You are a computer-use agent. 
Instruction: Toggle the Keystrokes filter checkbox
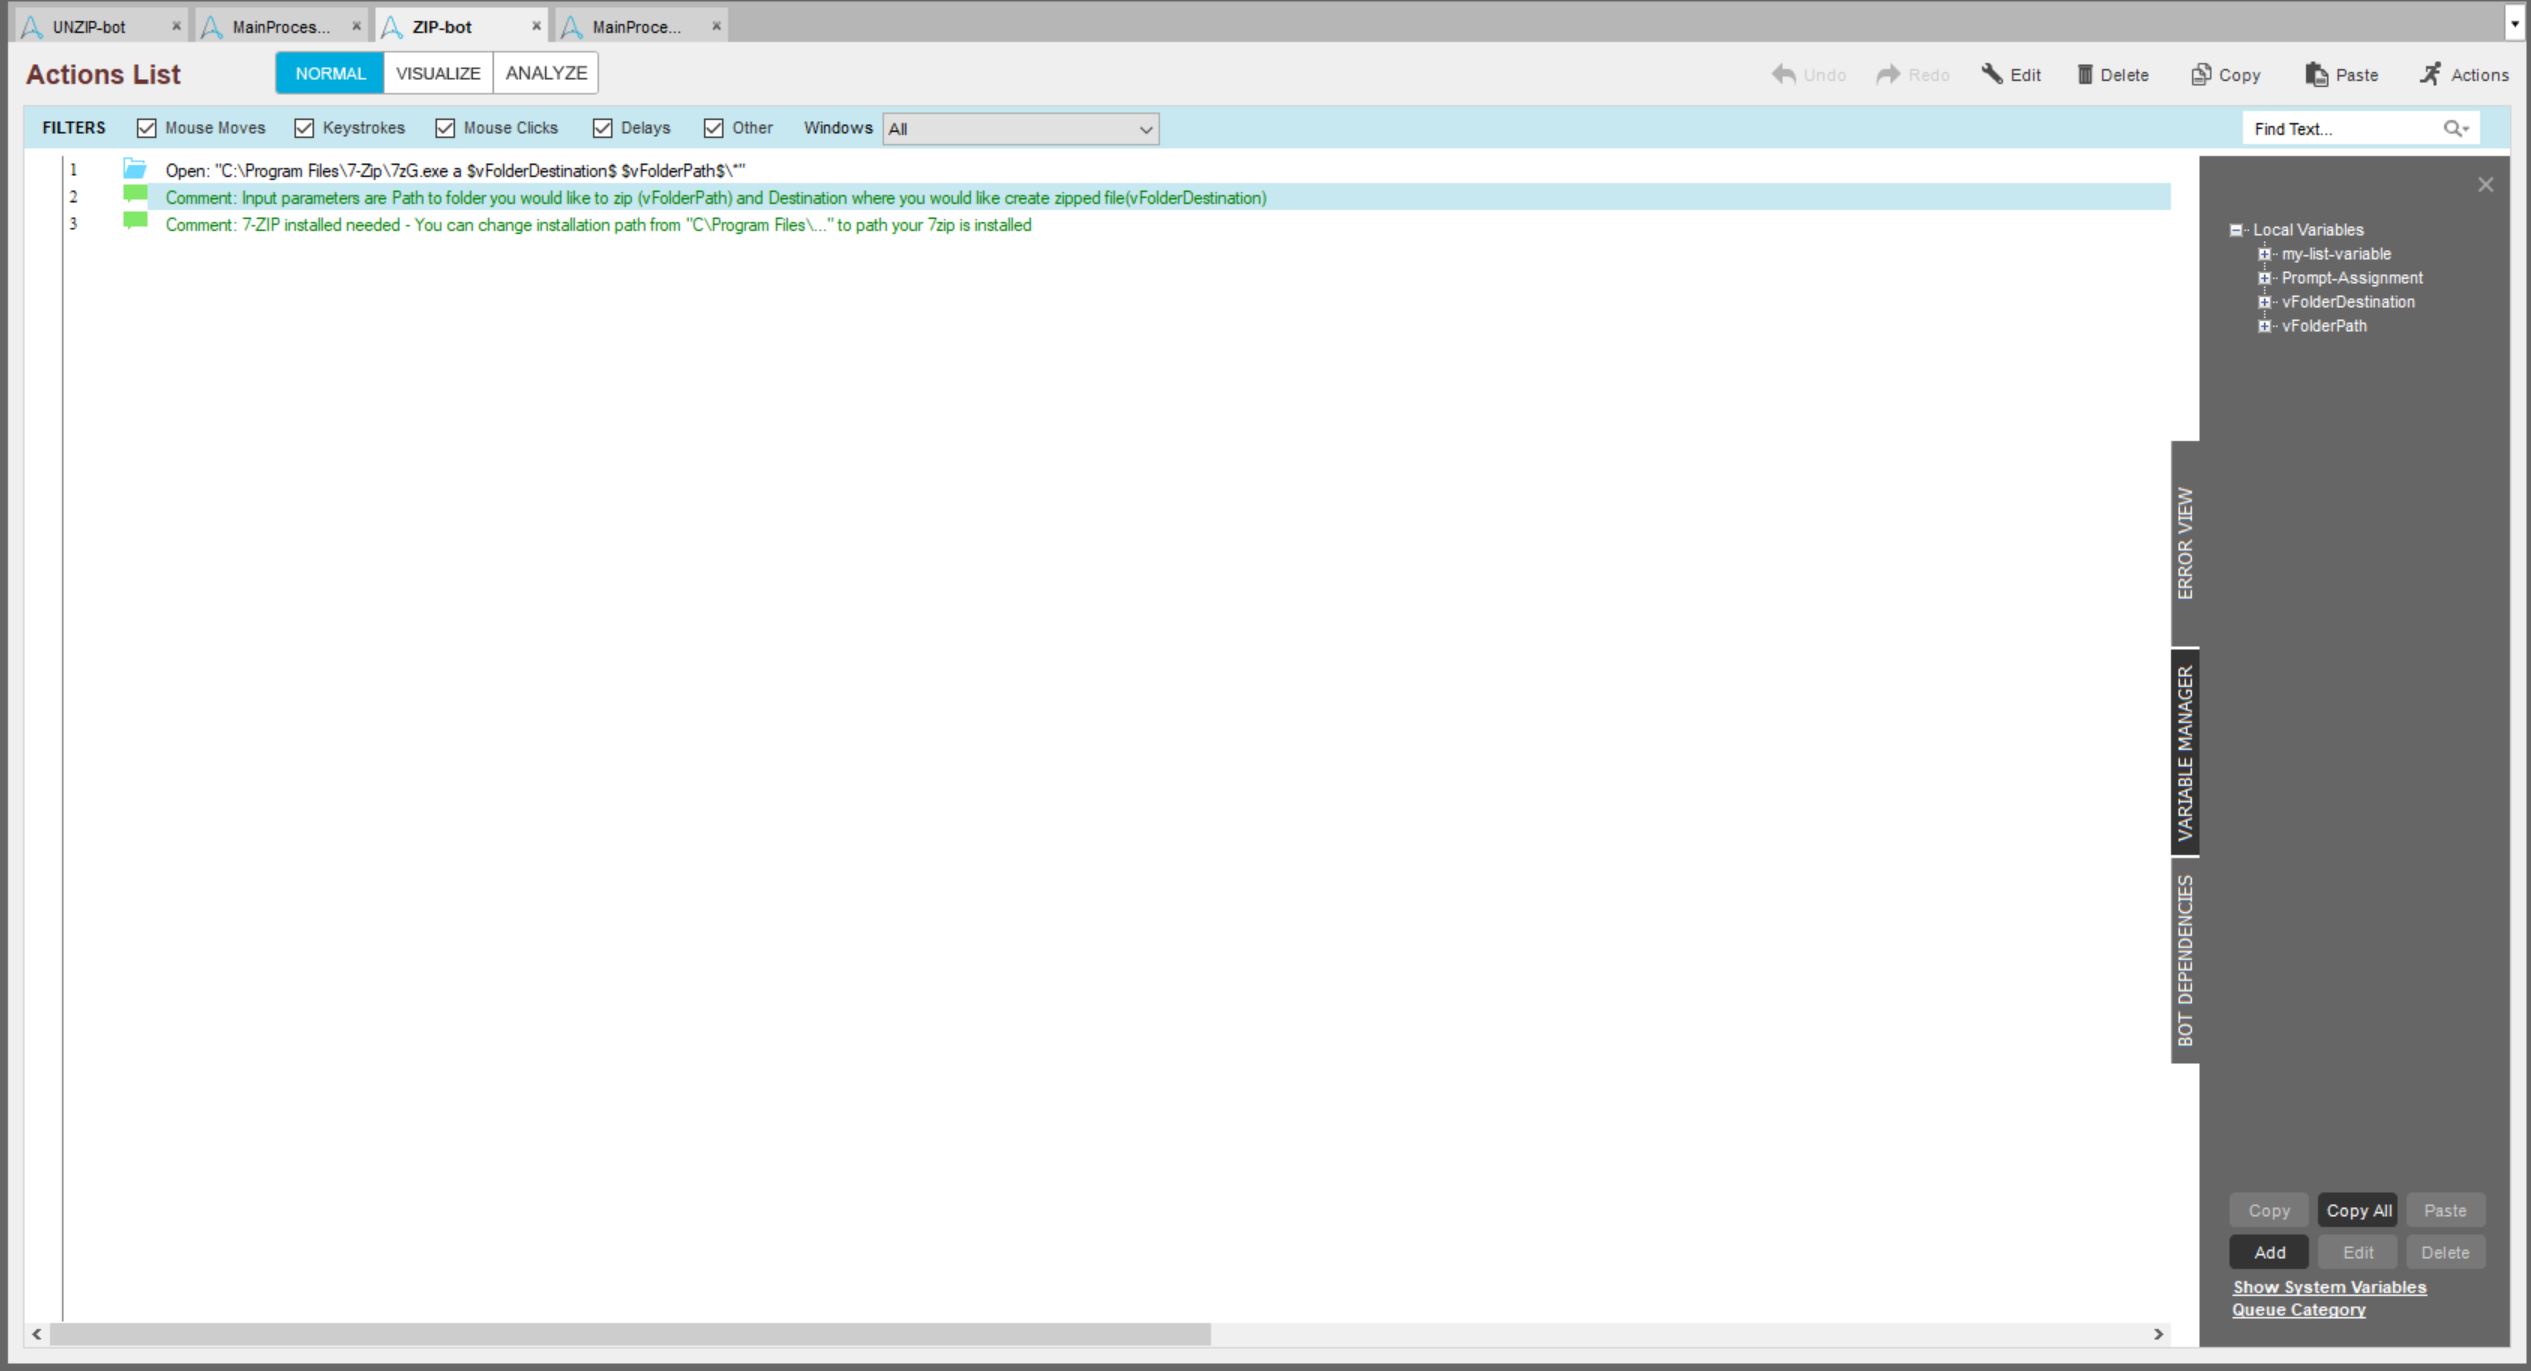point(304,128)
